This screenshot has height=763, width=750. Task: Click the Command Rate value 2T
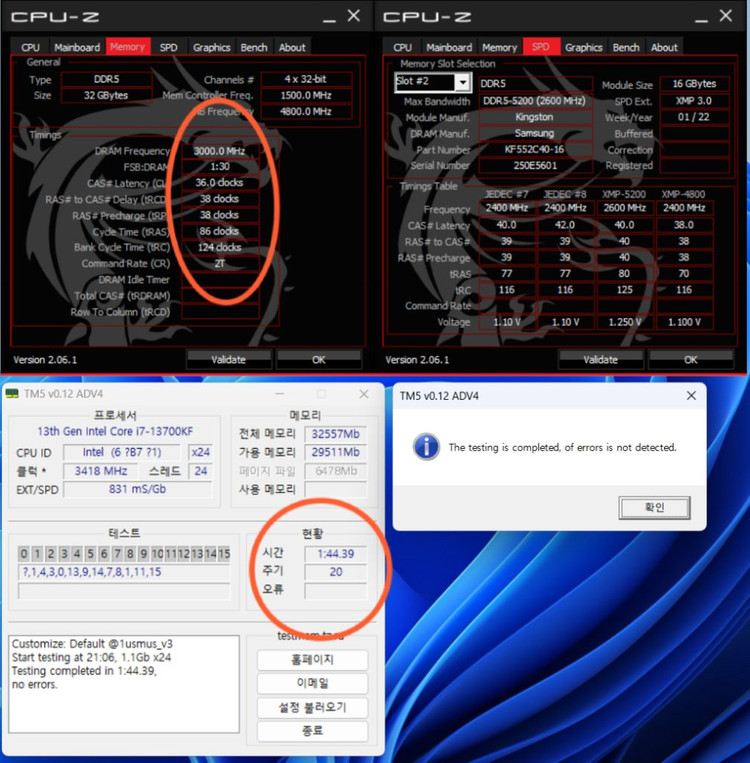click(x=220, y=263)
